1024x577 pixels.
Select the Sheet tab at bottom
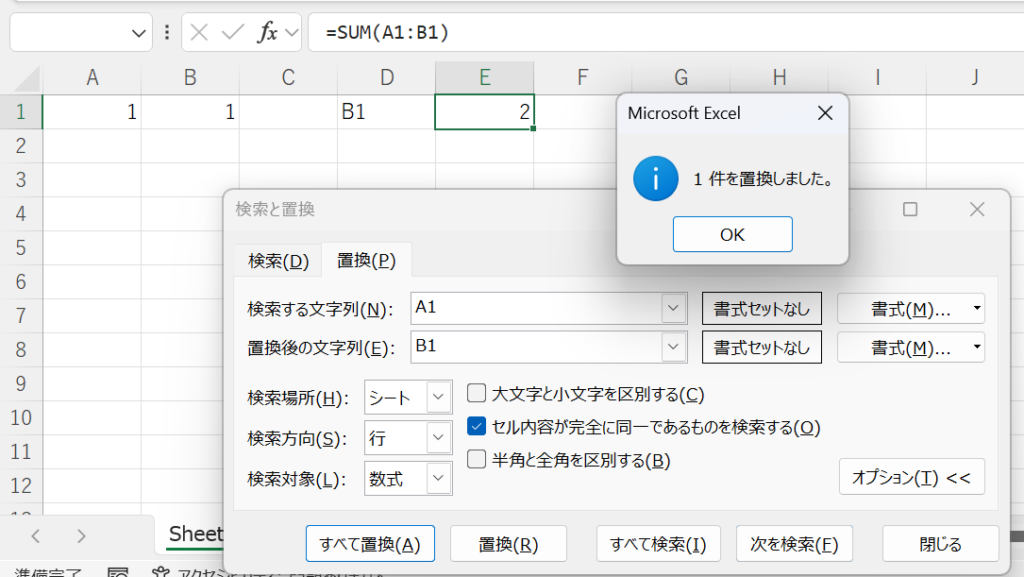195,534
